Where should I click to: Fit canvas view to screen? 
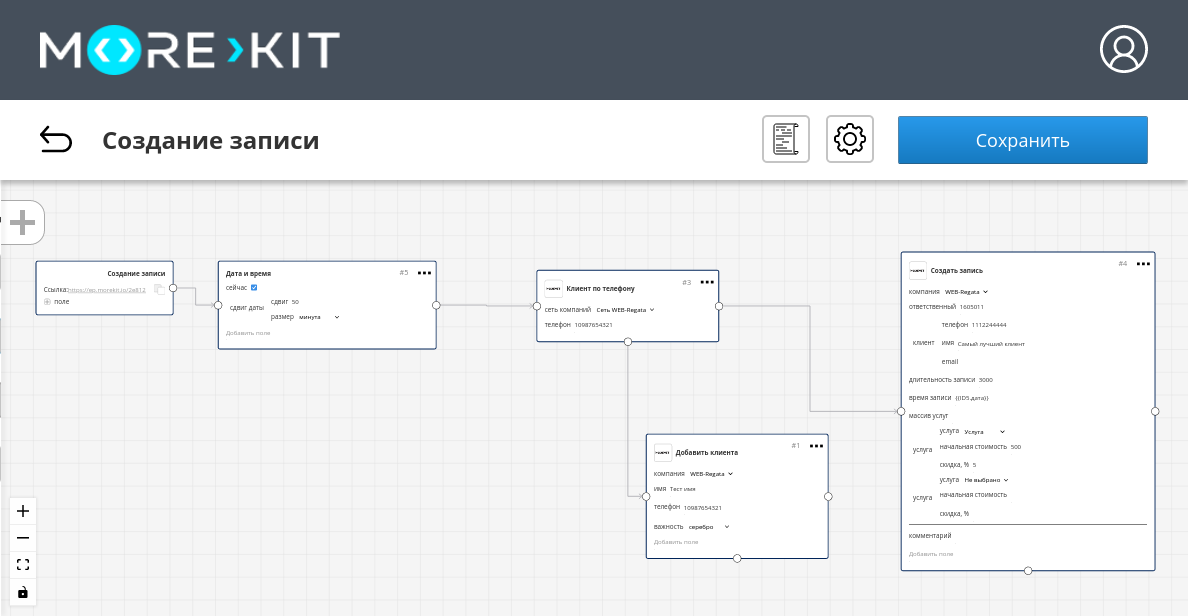tap(23, 564)
